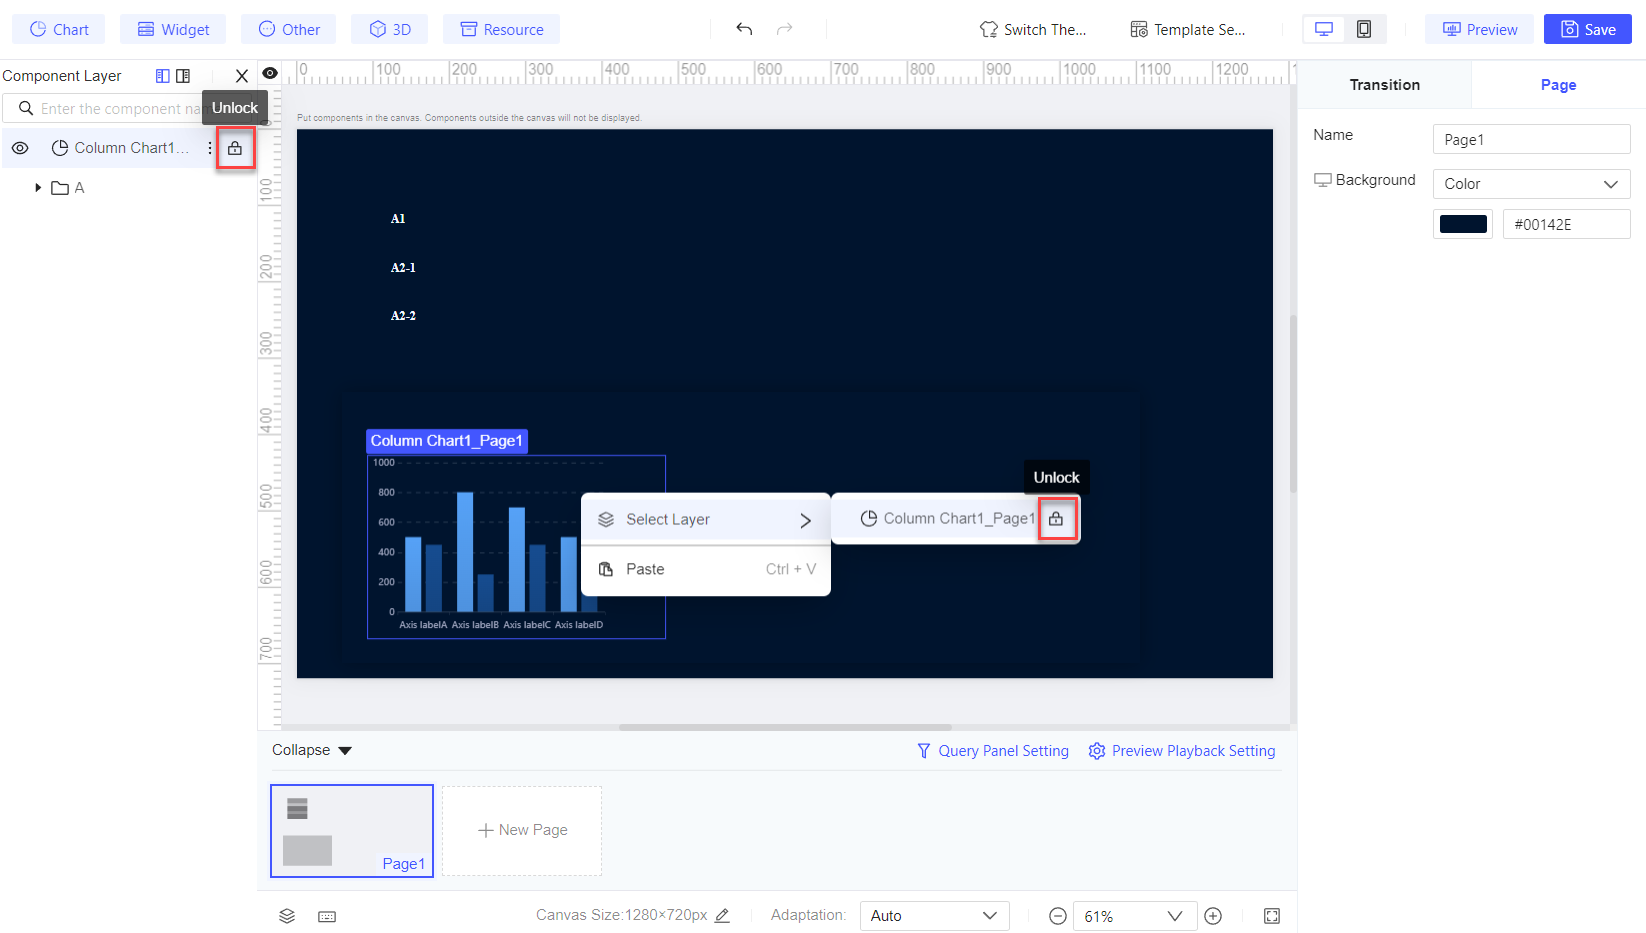Expand the folder A in Component Layer

(x=37, y=187)
